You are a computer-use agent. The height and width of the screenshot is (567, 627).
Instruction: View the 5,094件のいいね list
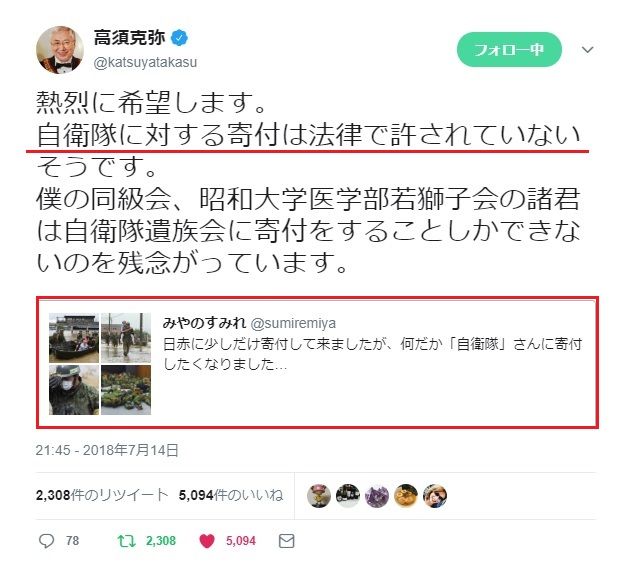pos(231,495)
